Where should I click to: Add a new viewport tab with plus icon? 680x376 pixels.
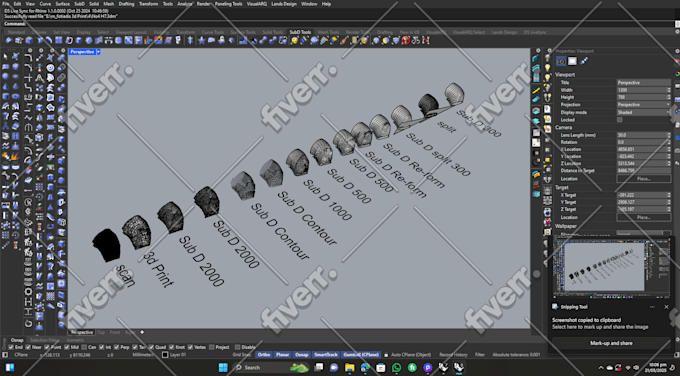click(142, 332)
